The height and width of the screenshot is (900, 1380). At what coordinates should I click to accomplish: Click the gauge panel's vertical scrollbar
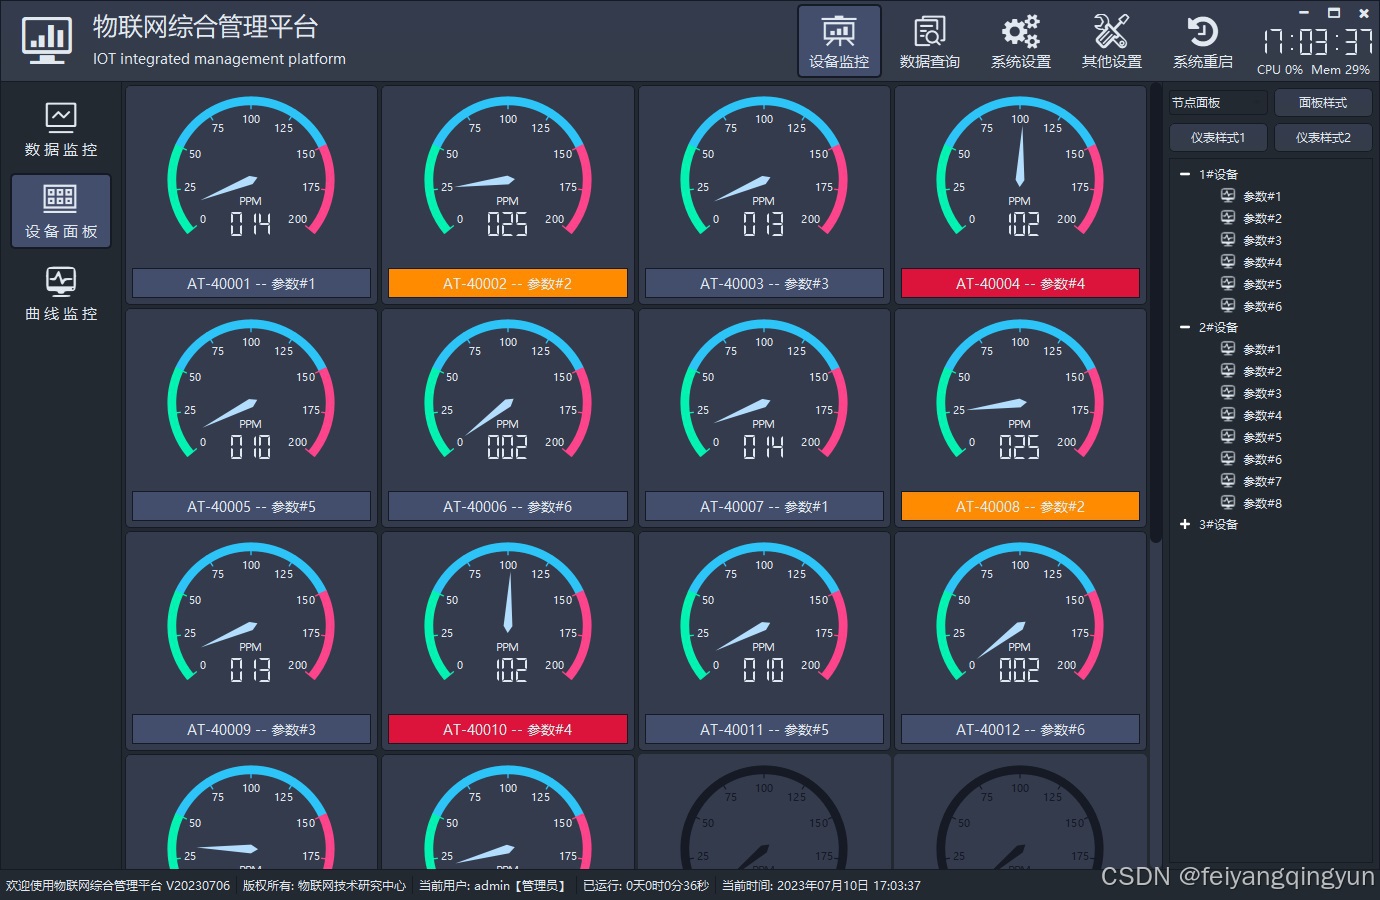point(1156,315)
